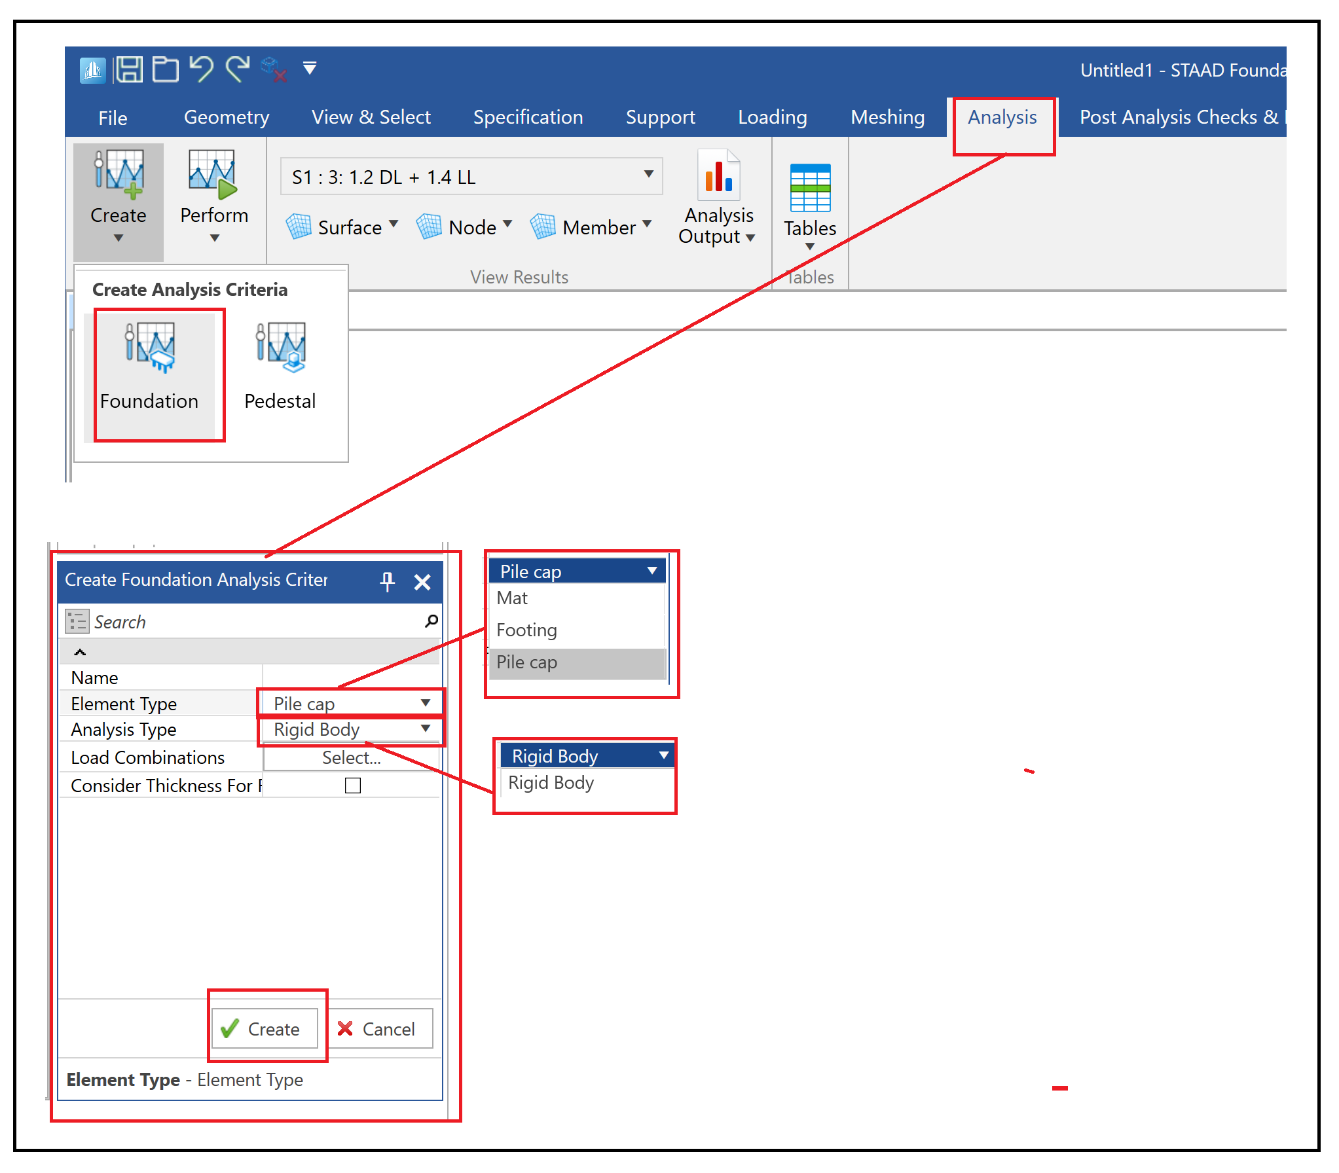Click the STAAD Foundation application logo icon
This screenshot has height=1173, width=1339.
click(92, 70)
